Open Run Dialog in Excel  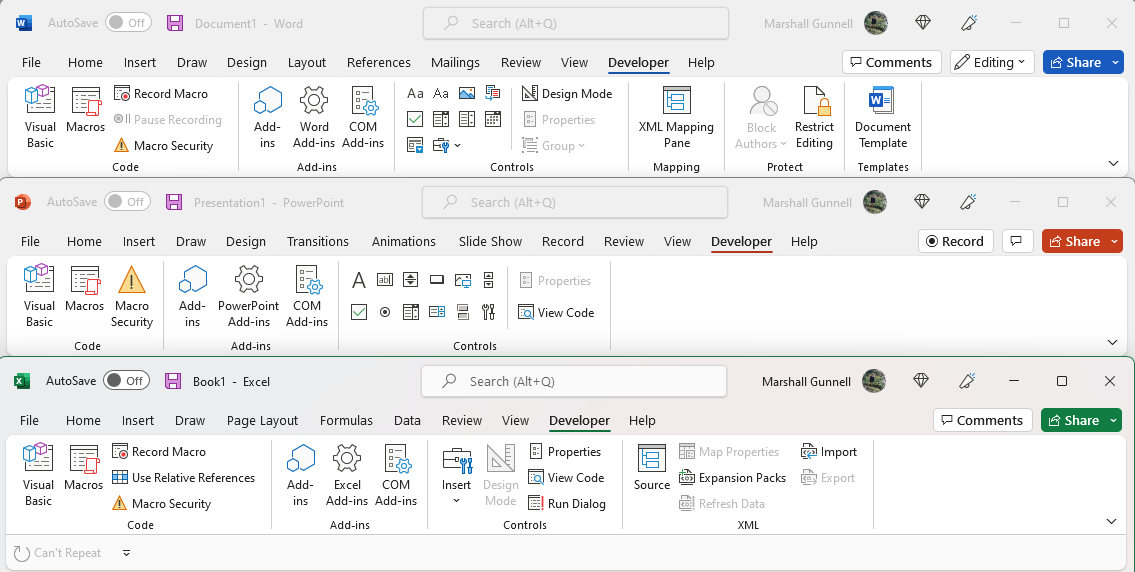tap(567, 504)
